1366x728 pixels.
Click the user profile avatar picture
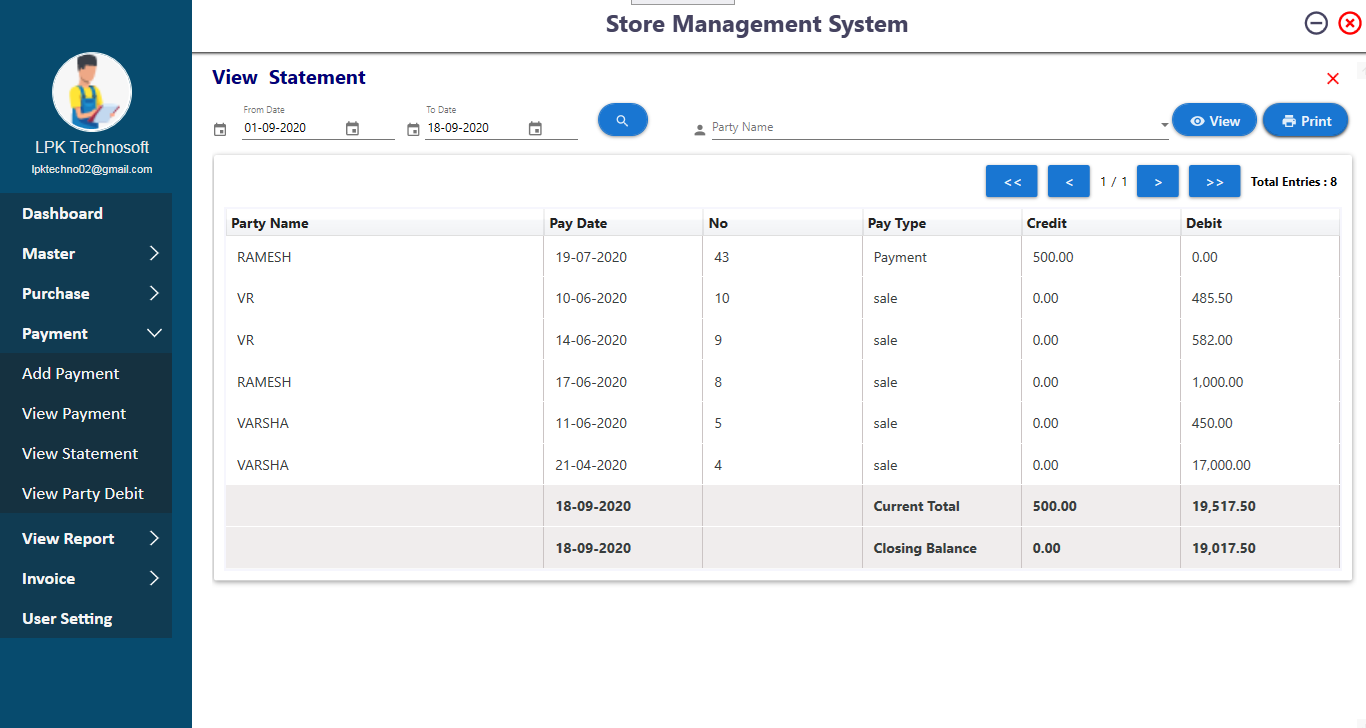pos(92,93)
